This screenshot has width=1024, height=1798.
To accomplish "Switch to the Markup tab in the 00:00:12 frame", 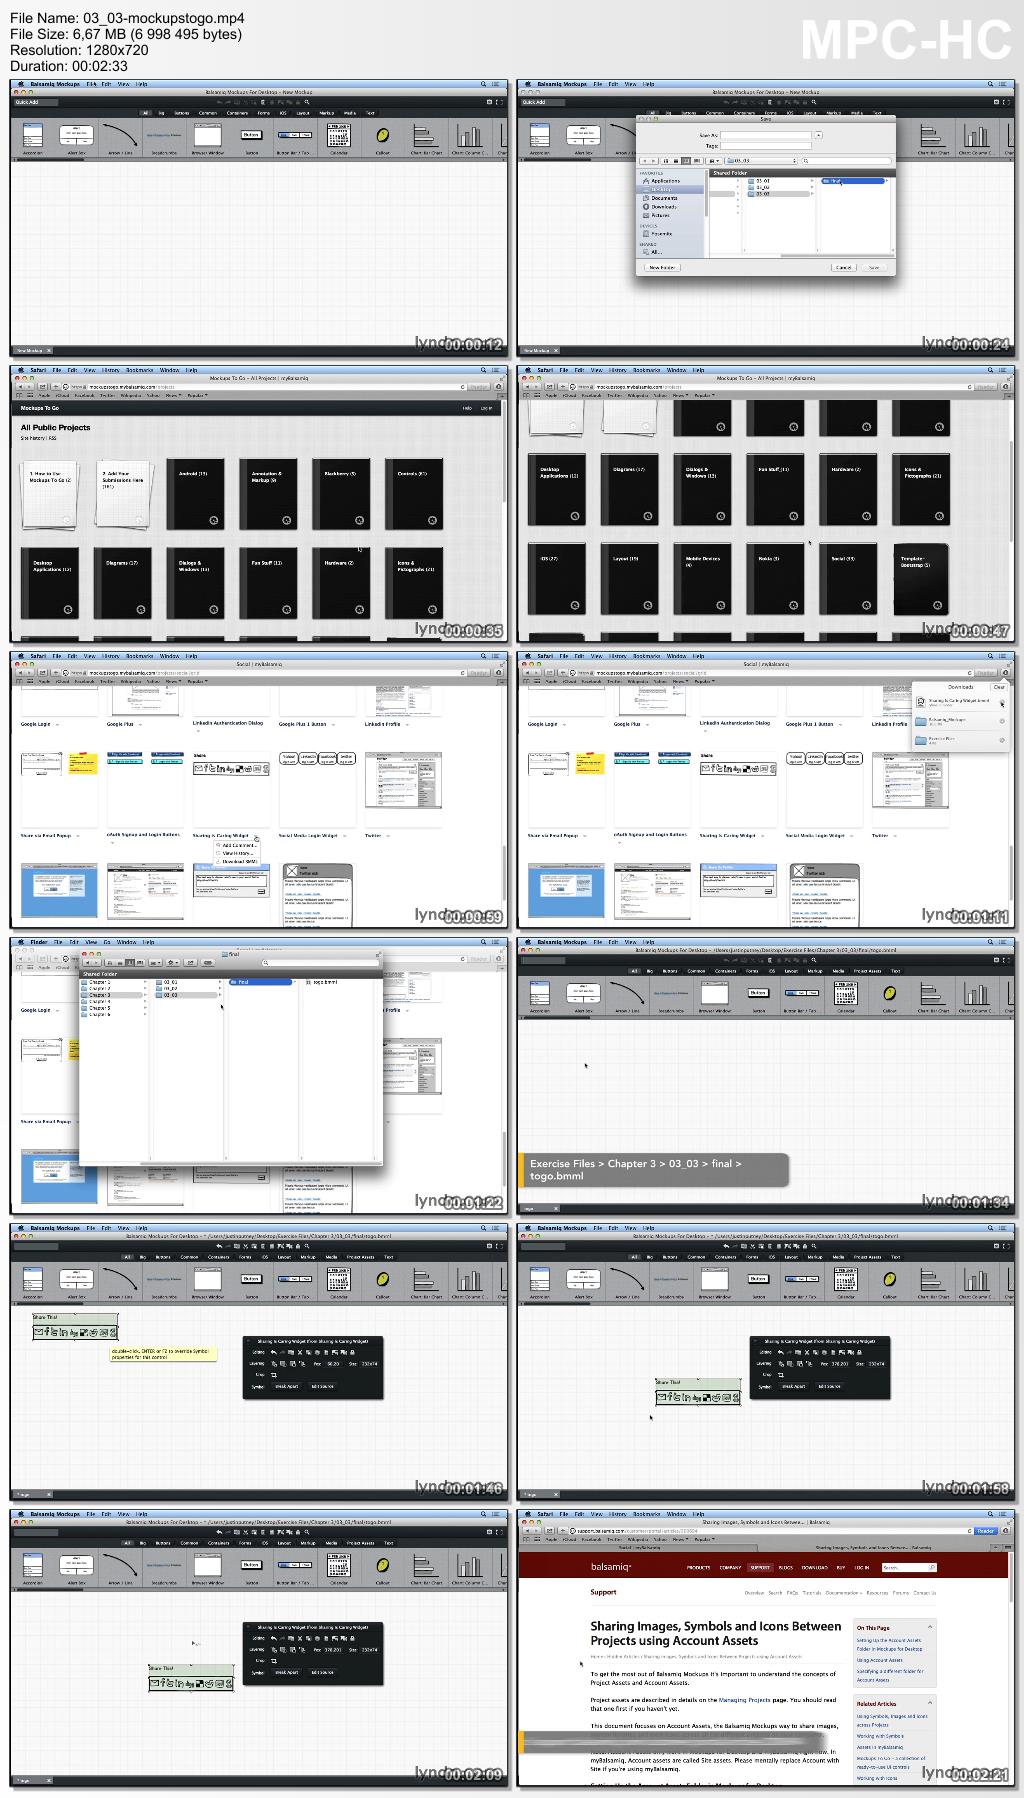I will (x=327, y=113).
